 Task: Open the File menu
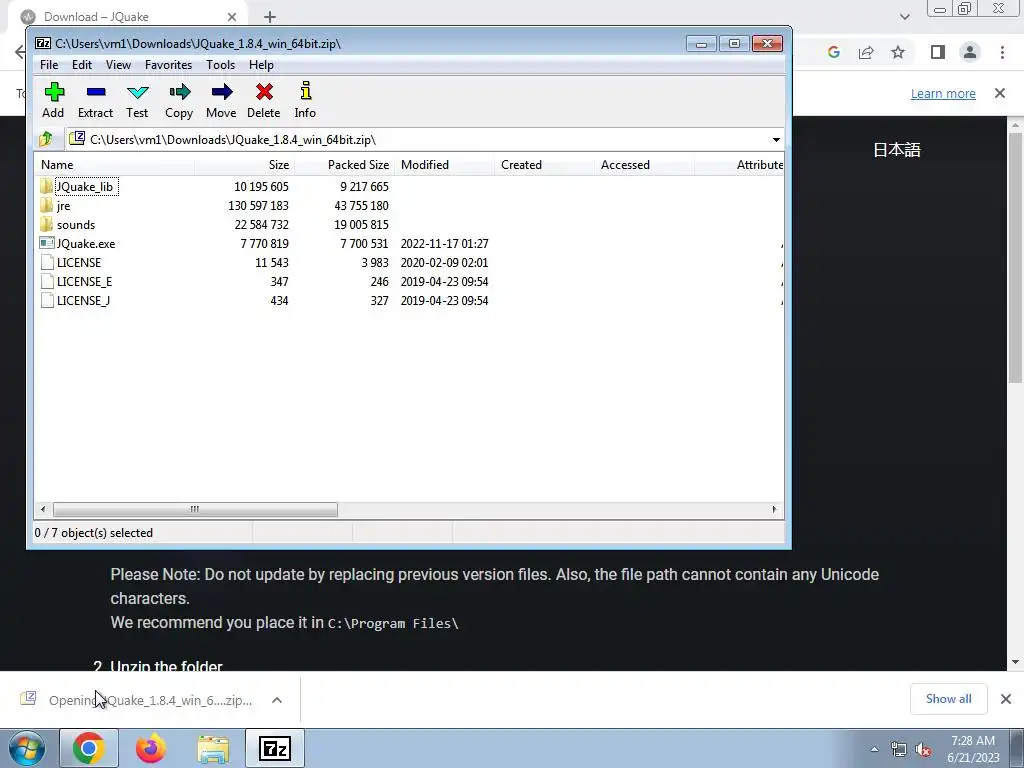49,65
